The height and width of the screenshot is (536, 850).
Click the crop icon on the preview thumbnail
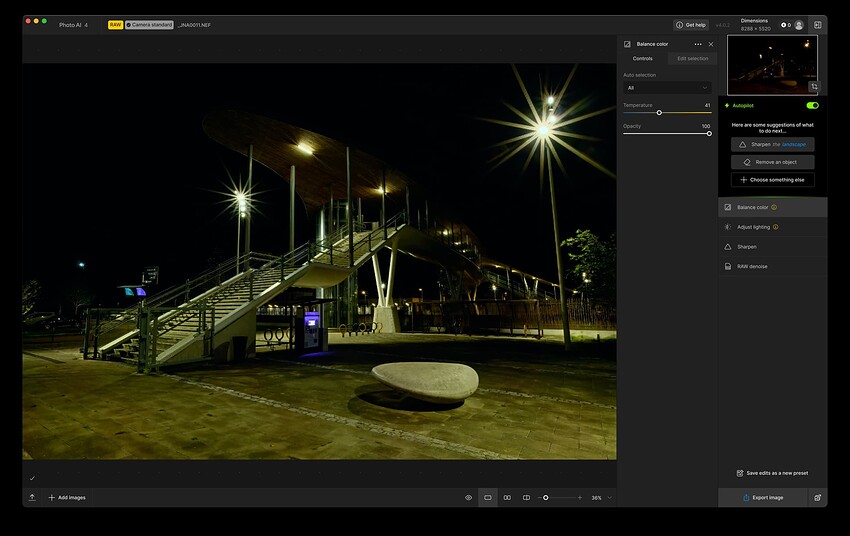coord(813,87)
